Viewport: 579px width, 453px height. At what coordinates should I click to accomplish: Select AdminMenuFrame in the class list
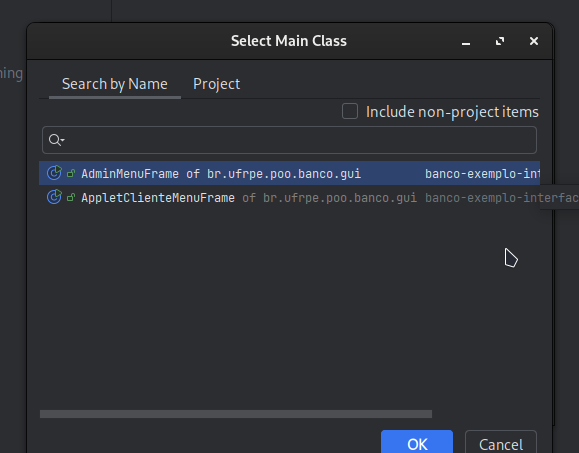click(289, 173)
